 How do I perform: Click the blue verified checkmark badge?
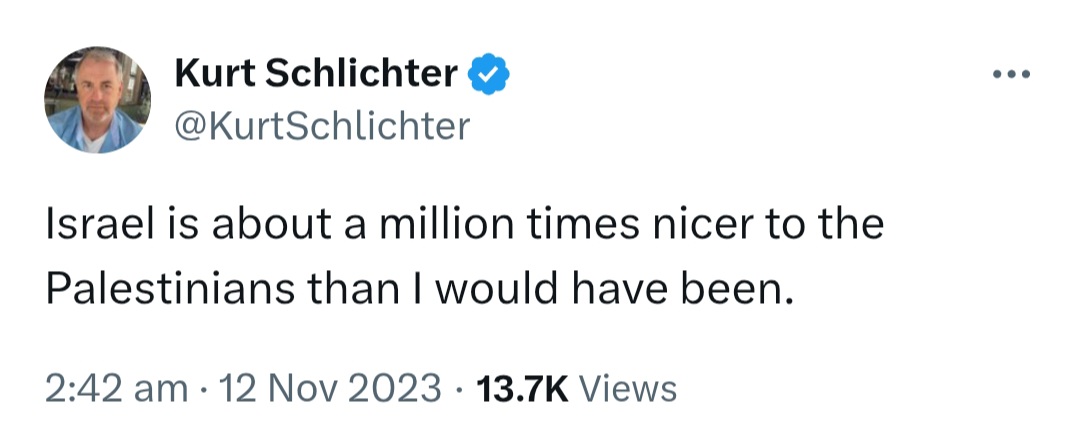pos(490,75)
